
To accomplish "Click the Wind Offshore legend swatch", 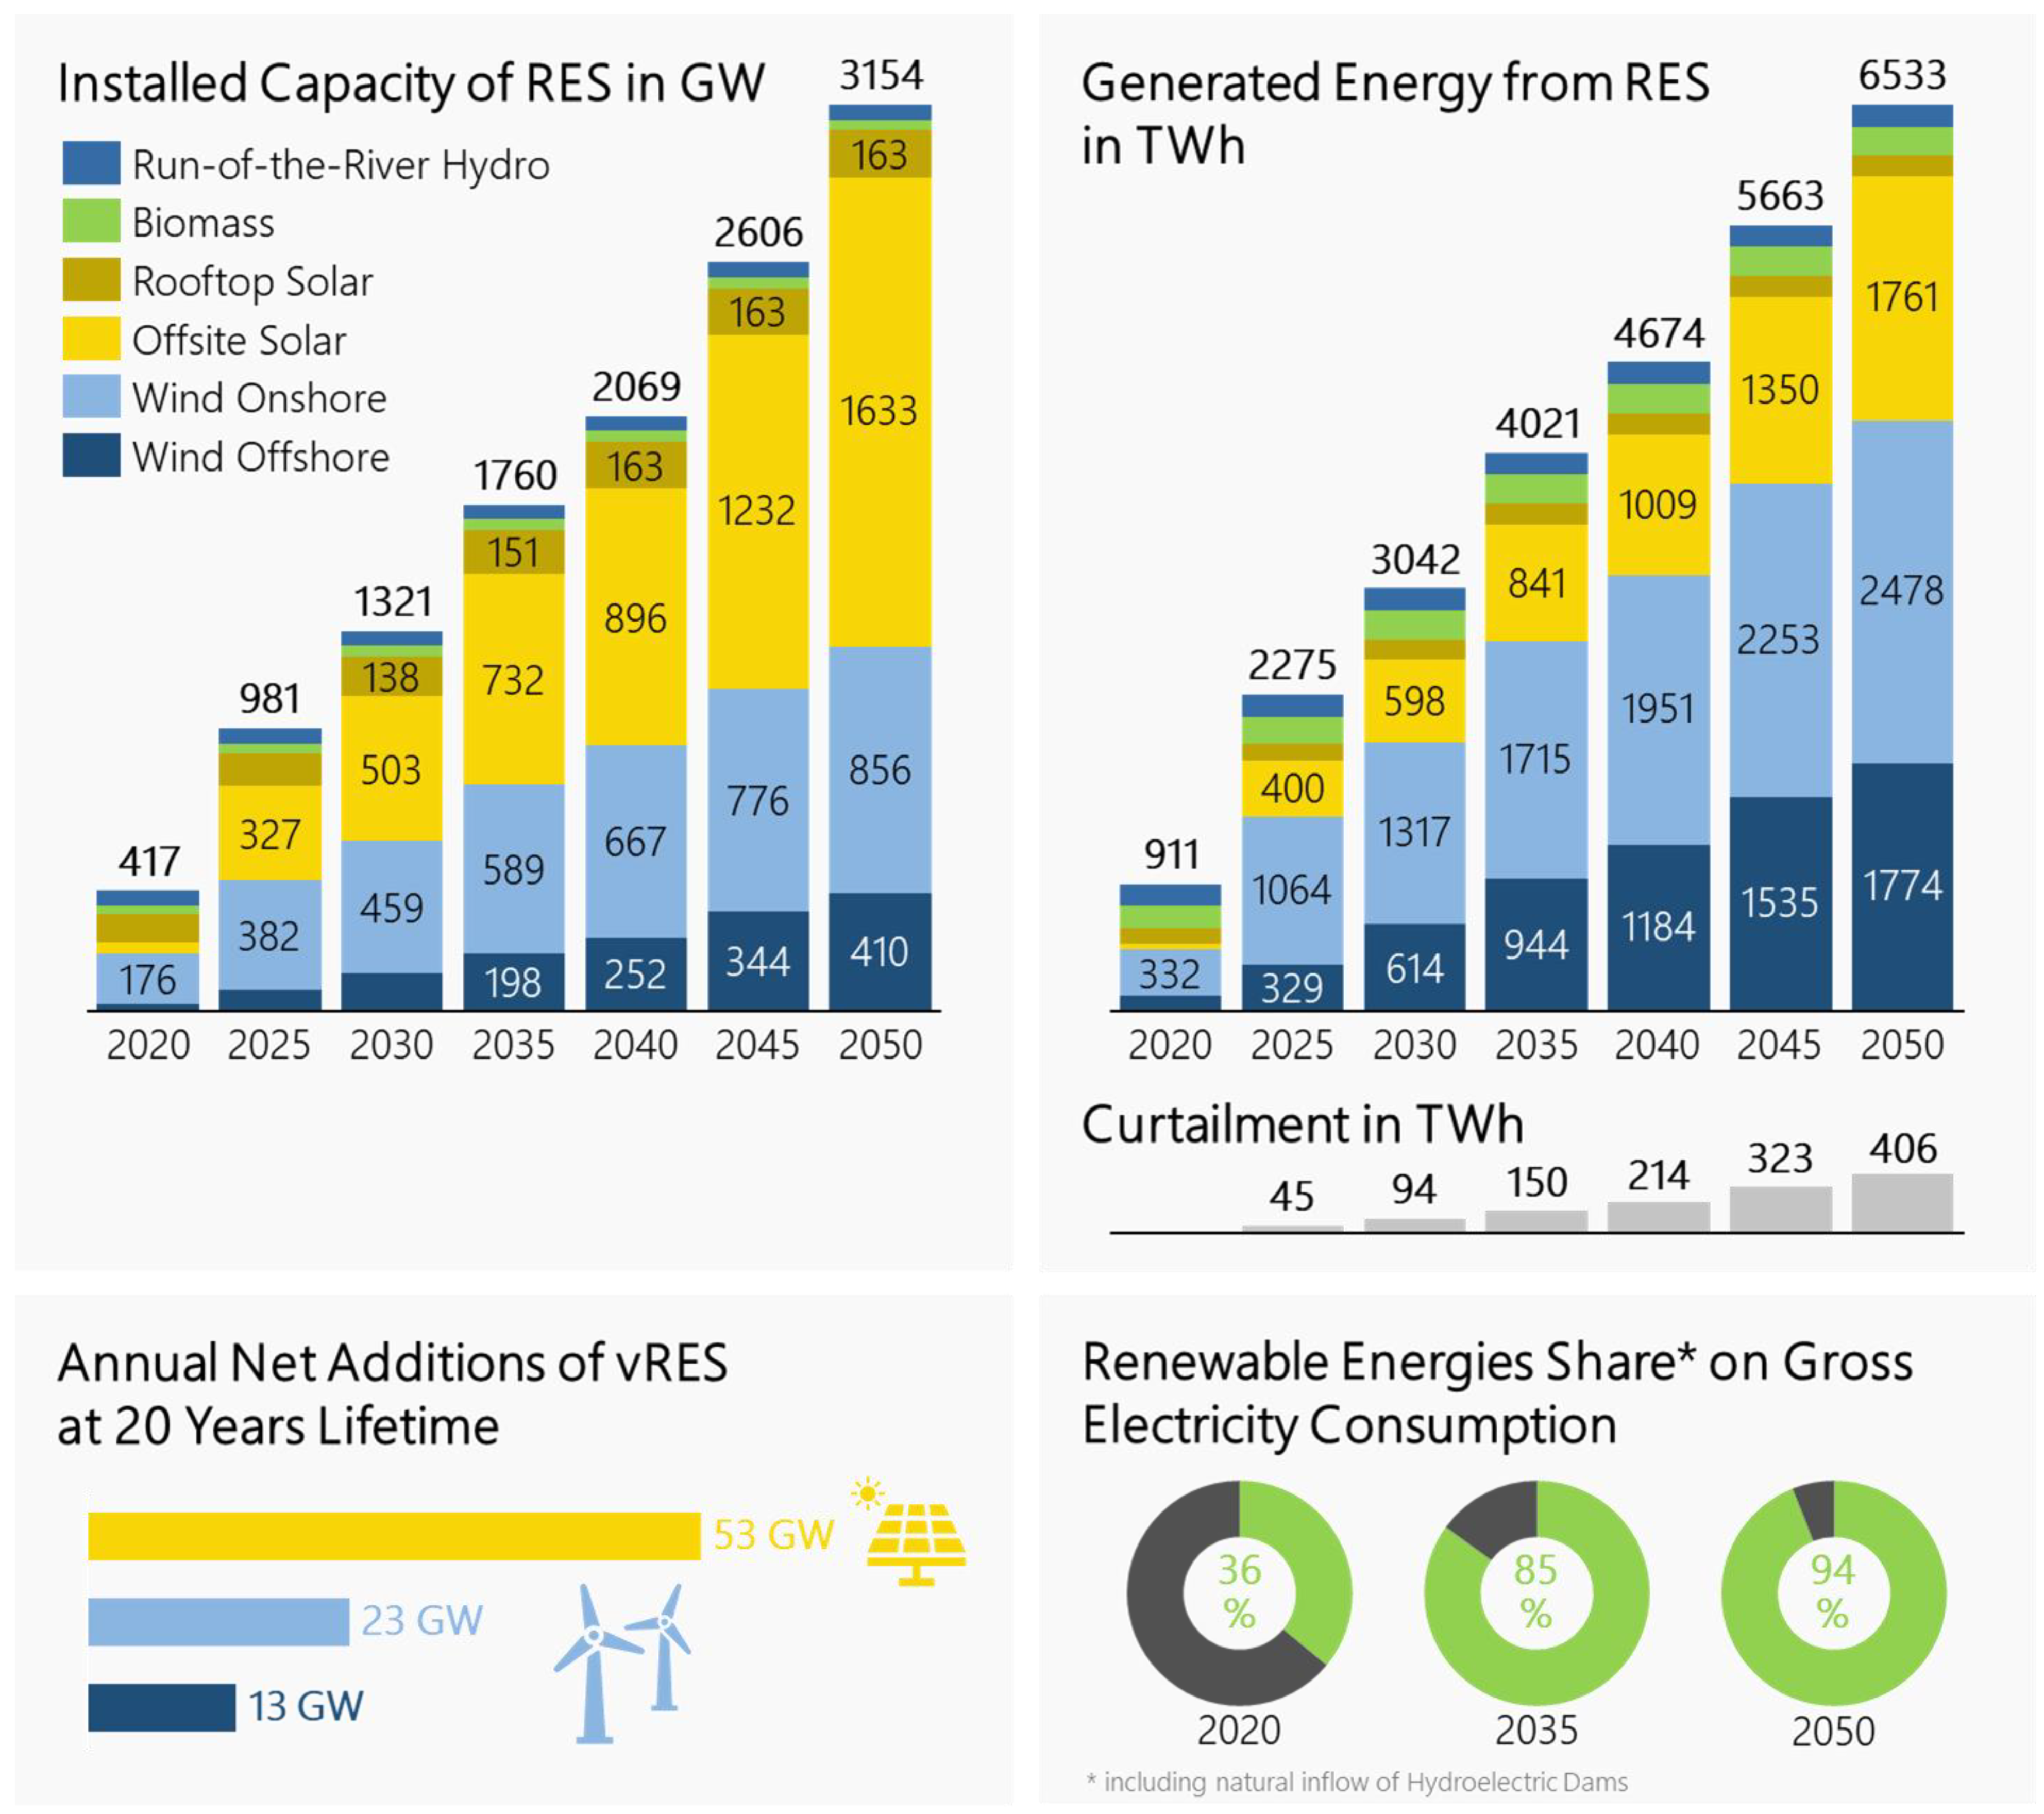I will pyautogui.click(x=91, y=455).
